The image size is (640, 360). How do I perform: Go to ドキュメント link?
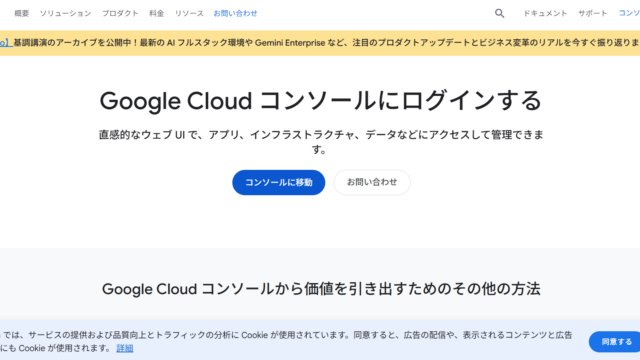pos(545,13)
